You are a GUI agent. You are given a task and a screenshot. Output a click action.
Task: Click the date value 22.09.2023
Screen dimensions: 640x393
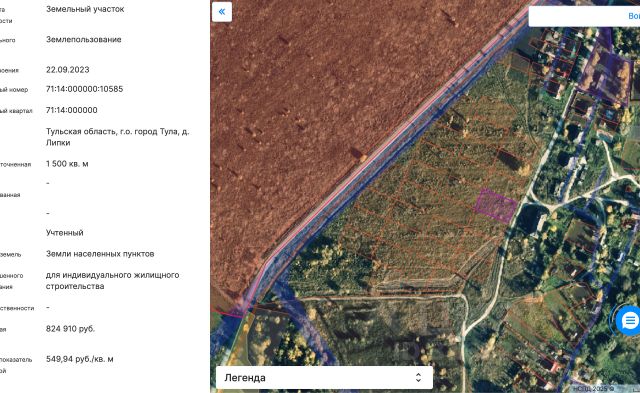pos(68,70)
